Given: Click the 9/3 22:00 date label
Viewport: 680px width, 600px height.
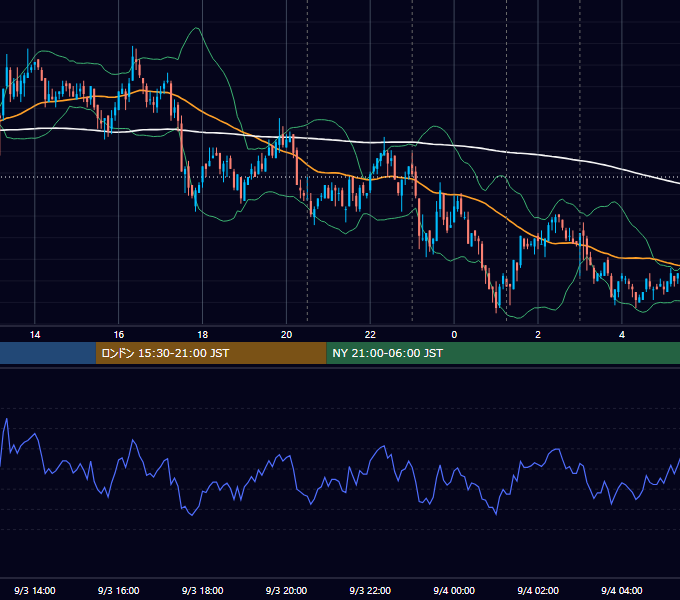Looking at the screenshot, I should 370,590.
